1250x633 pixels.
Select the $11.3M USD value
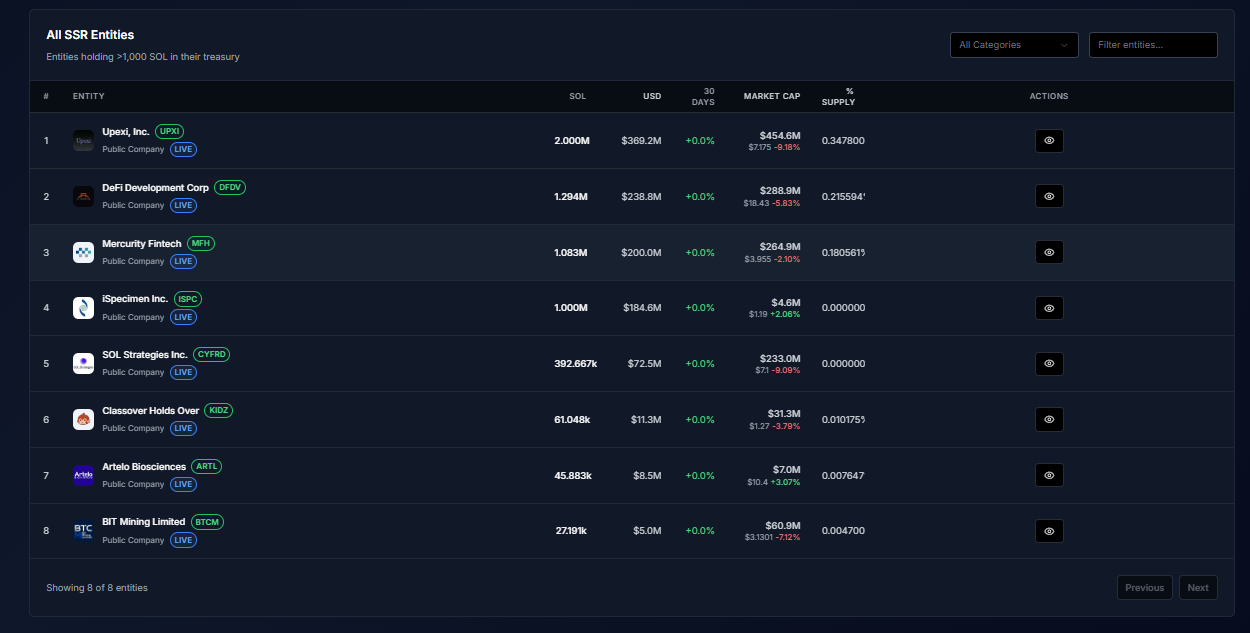coord(645,420)
